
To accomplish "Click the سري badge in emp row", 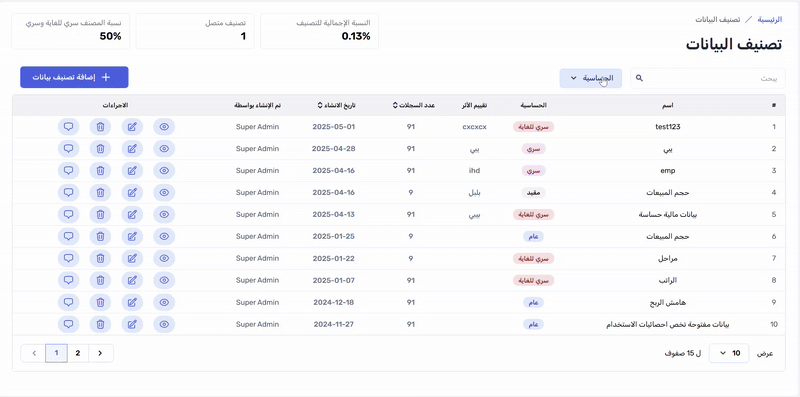I will pos(534,171).
